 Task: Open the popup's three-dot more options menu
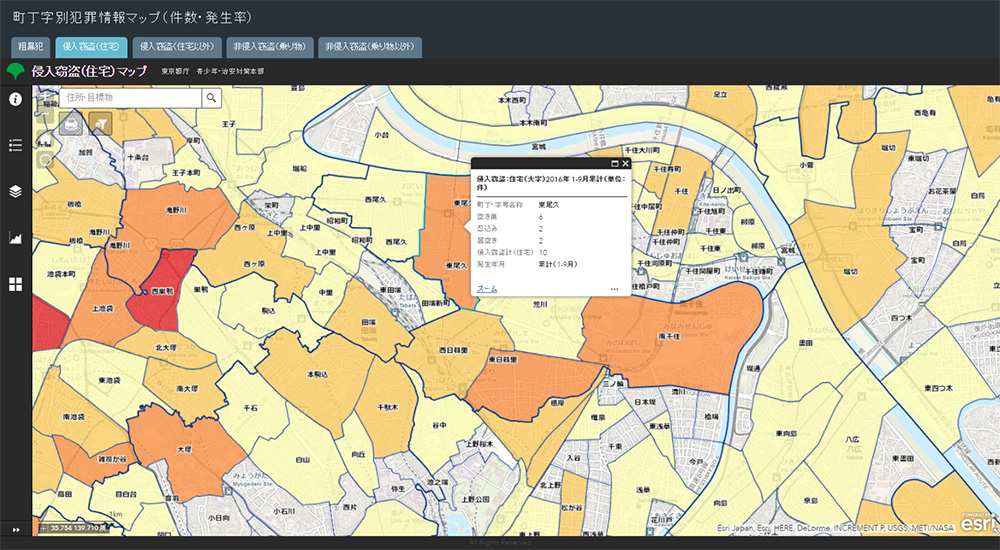coord(614,289)
